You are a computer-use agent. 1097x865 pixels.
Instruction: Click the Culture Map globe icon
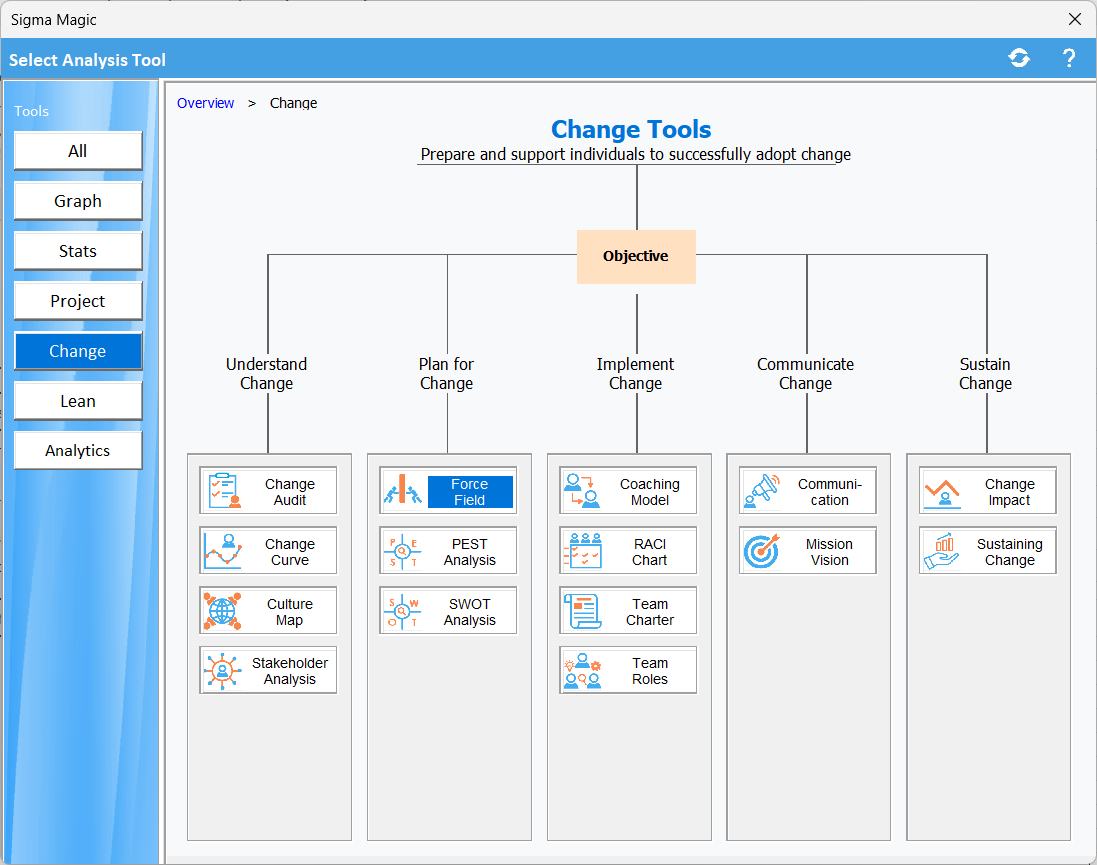click(223, 611)
